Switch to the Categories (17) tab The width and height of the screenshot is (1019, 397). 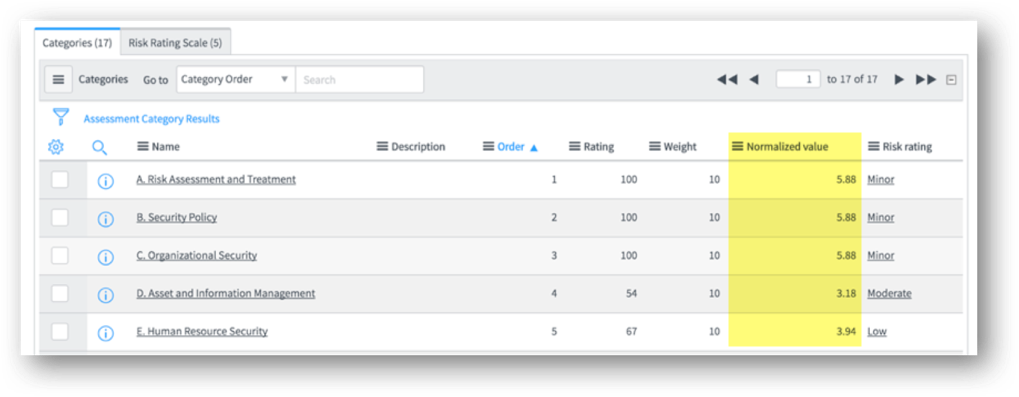77,43
